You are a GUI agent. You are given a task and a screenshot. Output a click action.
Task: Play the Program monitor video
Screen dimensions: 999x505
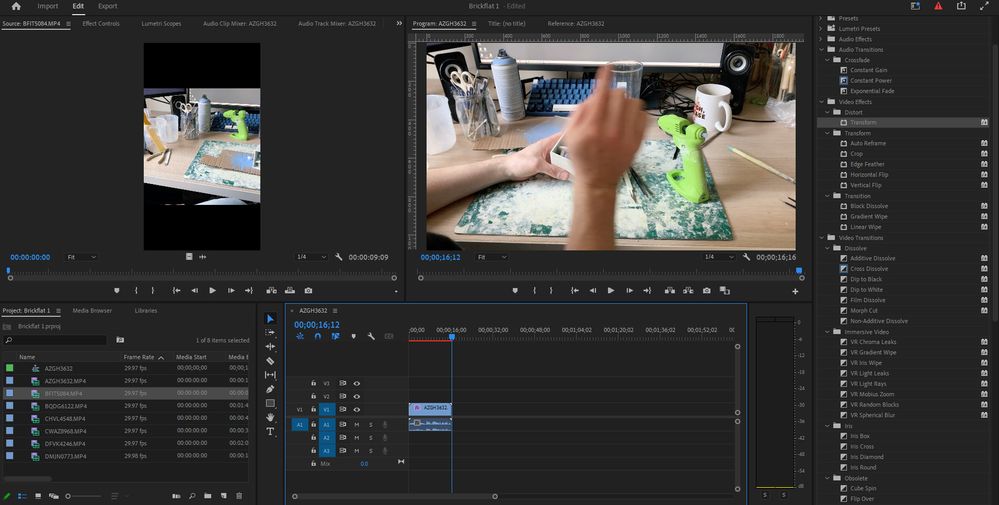point(610,291)
